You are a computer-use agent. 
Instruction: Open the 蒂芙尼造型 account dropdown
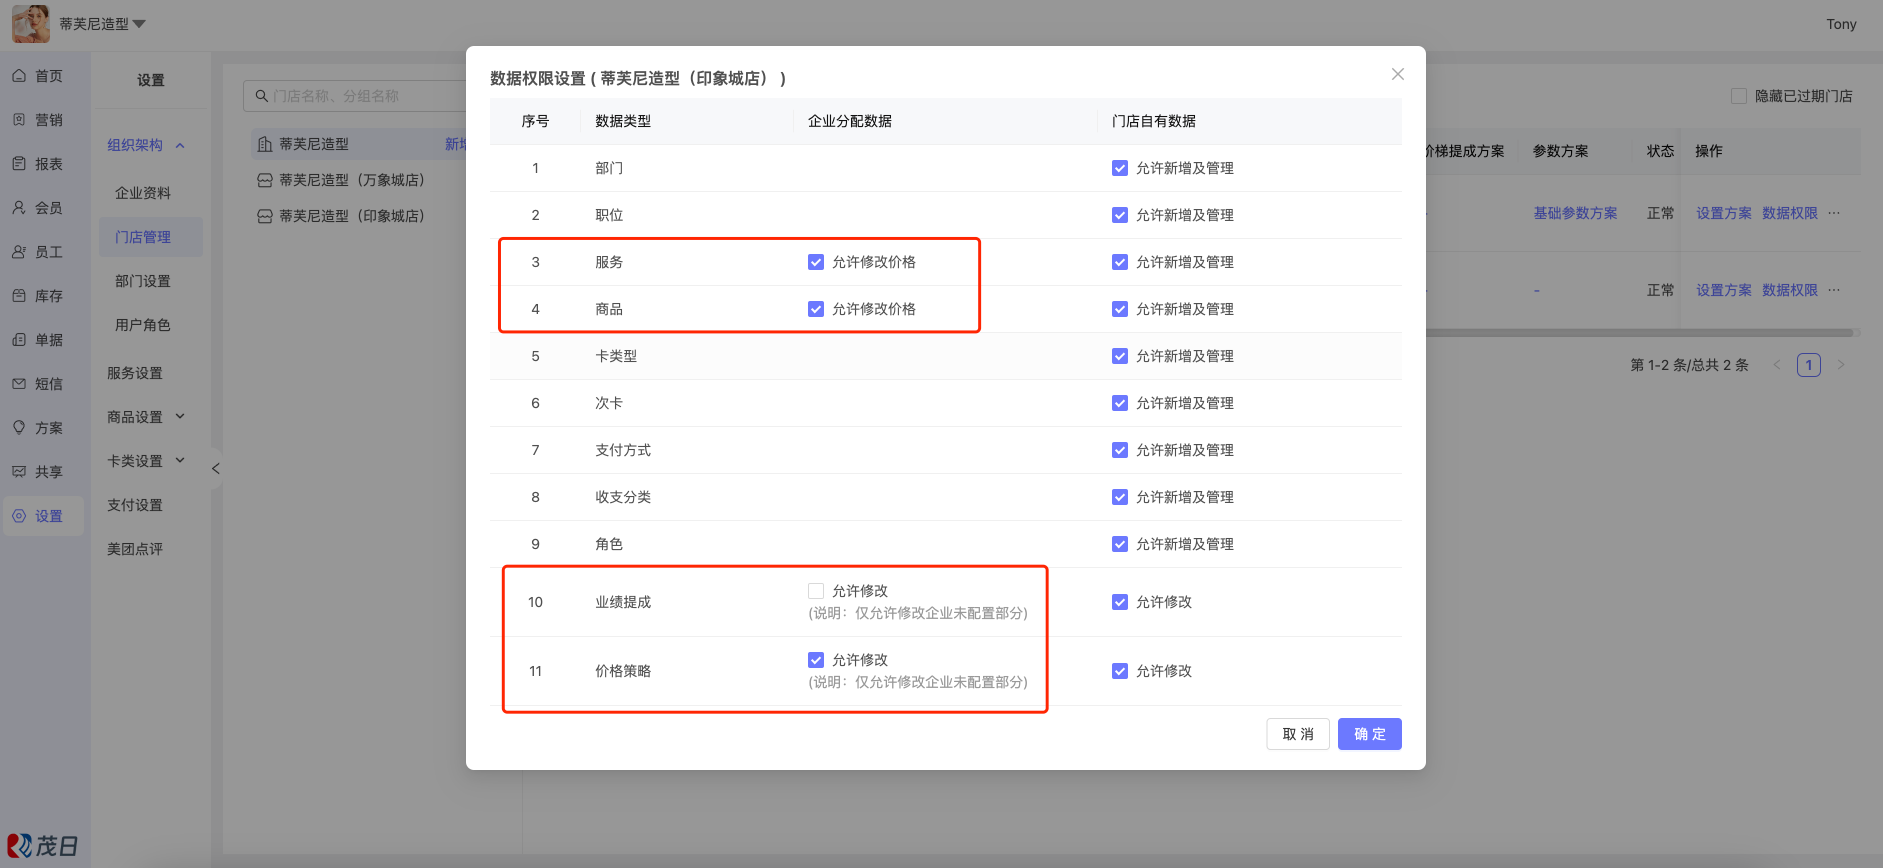click(x=139, y=24)
